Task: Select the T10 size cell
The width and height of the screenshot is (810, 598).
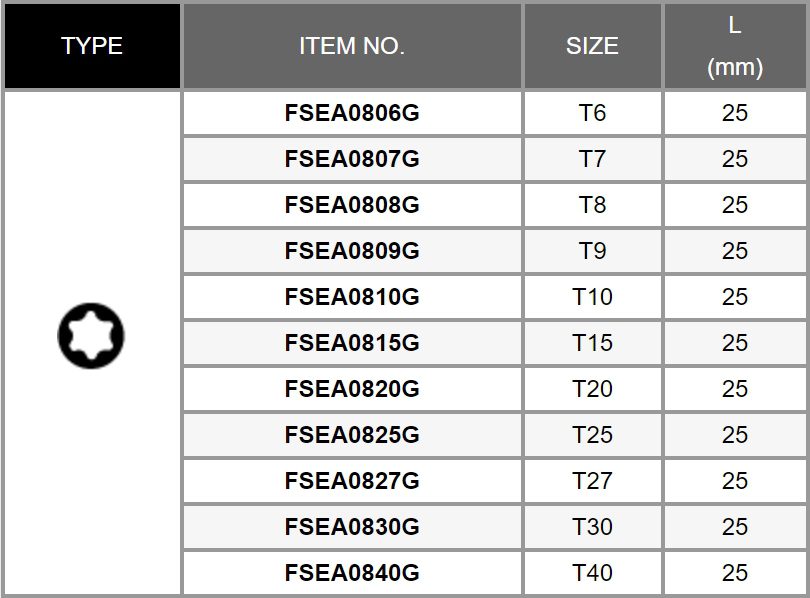Action: tap(592, 297)
